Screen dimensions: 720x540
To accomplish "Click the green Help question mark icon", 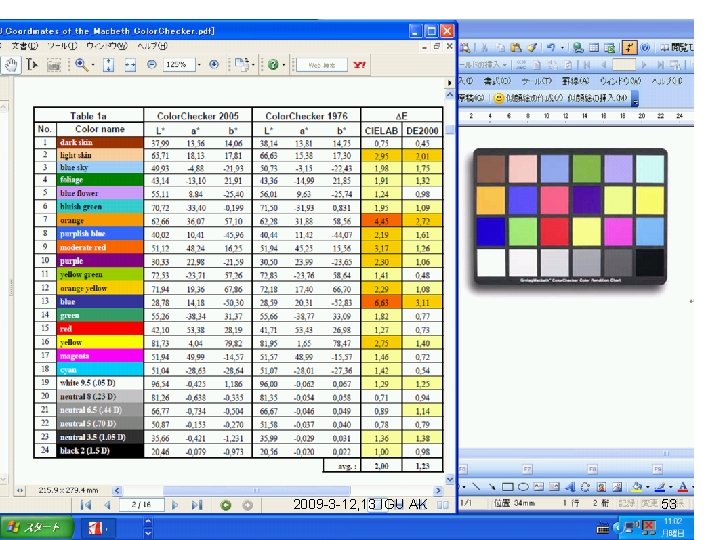I will (x=273, y=65).
